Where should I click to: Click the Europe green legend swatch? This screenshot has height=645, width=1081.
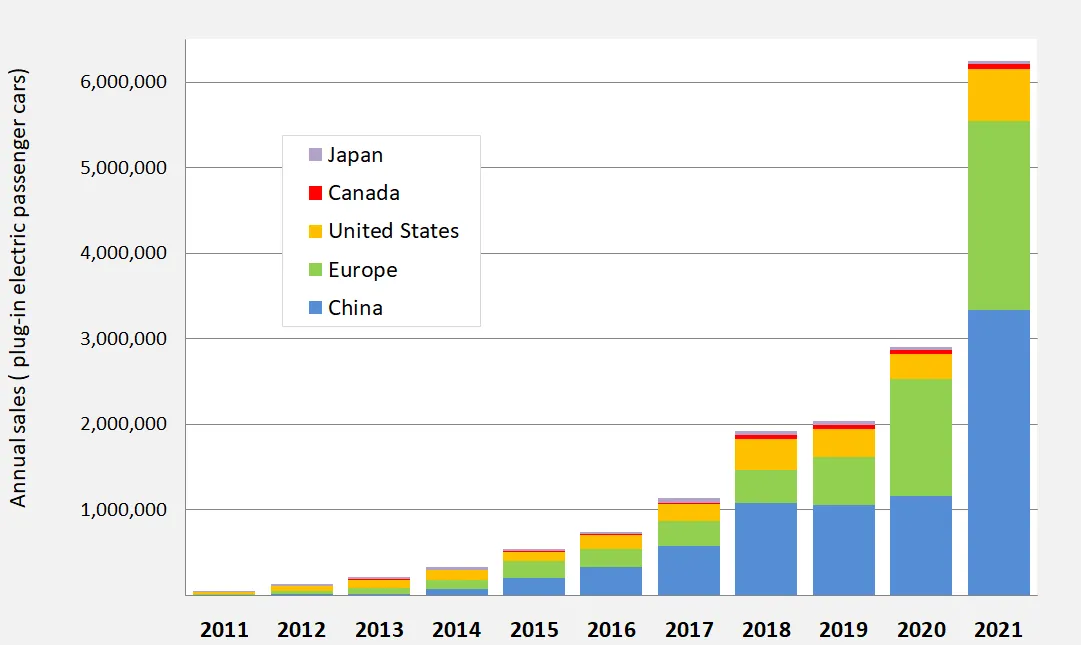[x=315, y=269]
